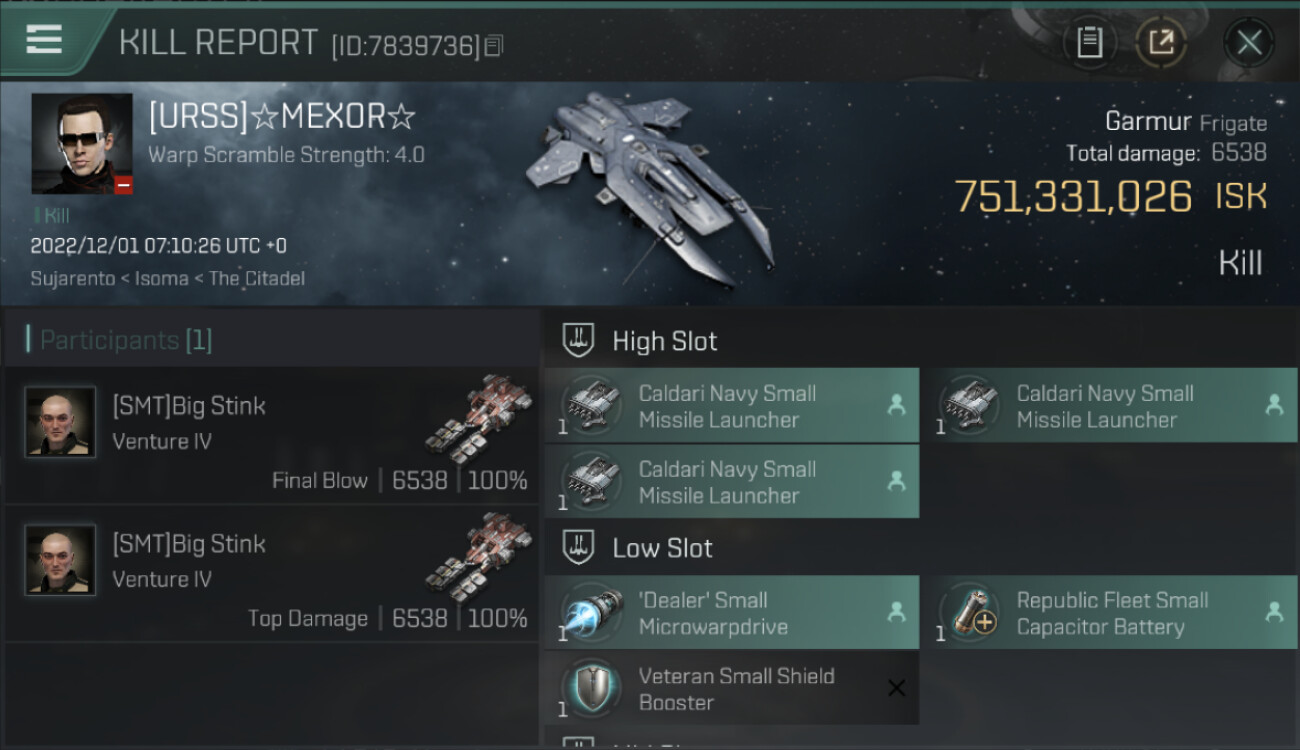Select the third Caldari Navy Missile Launcher
1300x750 pixels.
732,482
